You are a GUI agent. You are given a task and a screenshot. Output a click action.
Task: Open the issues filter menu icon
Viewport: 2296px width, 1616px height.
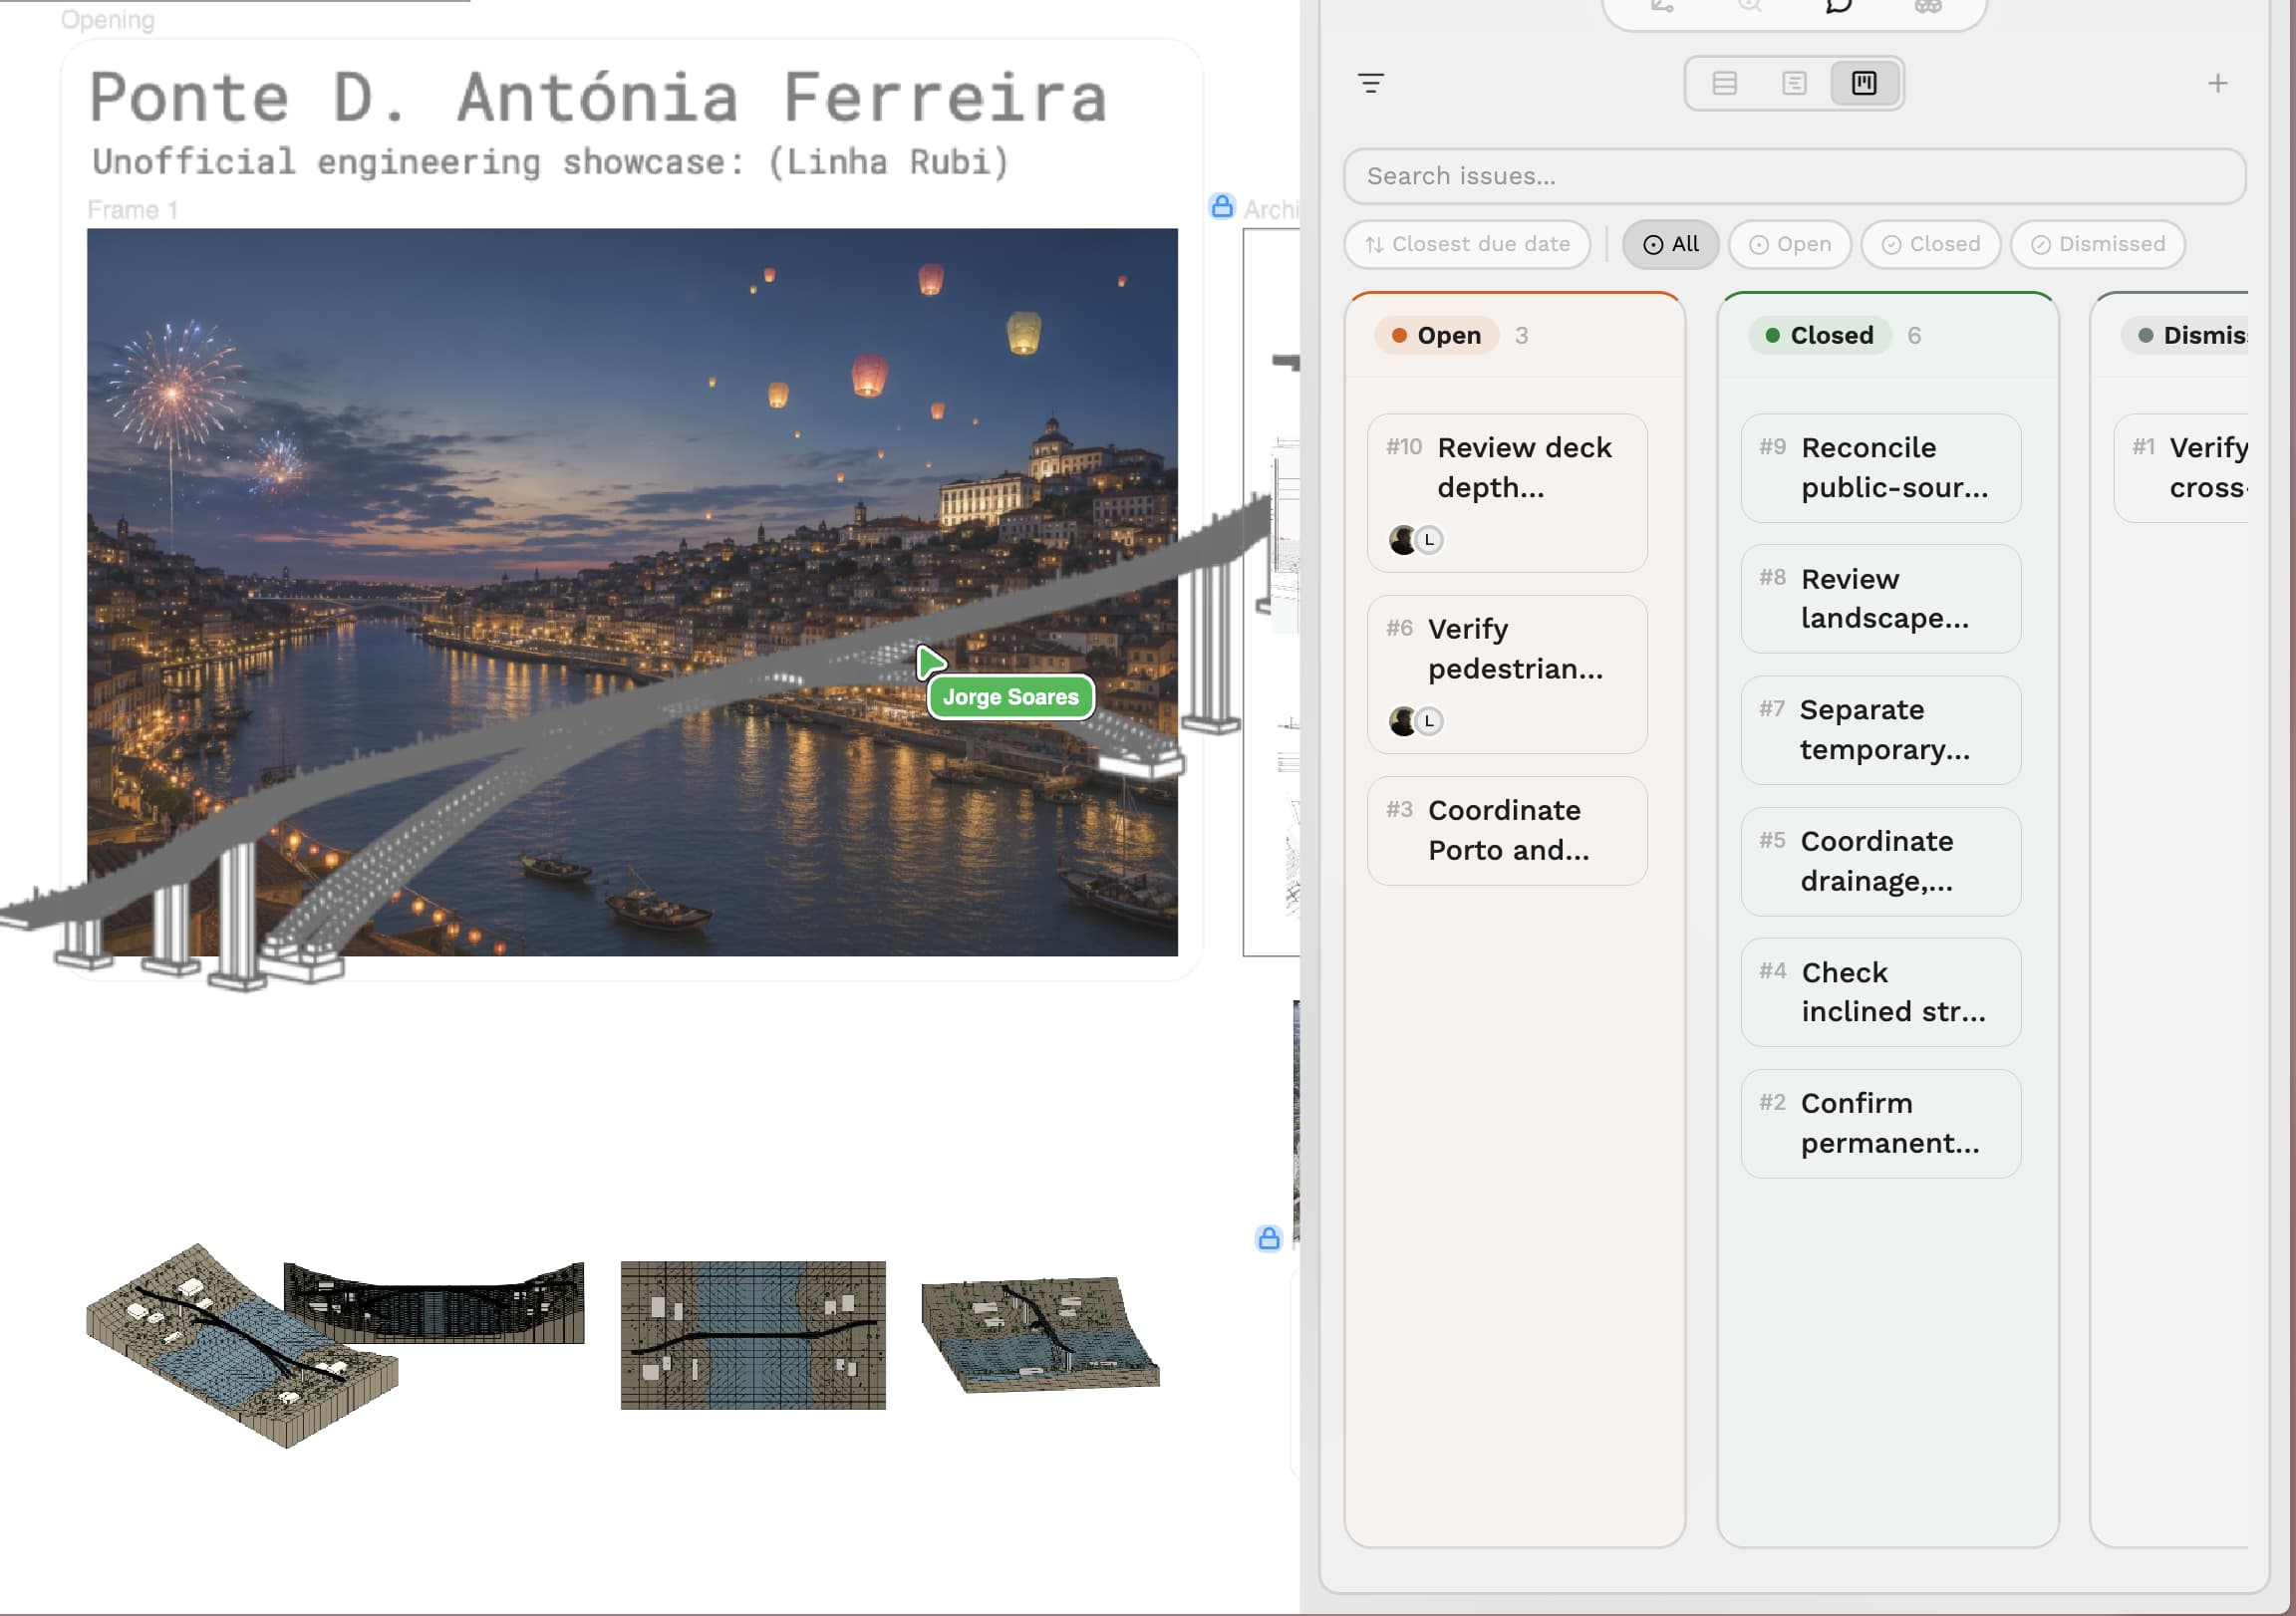[x=1371, y=83]
